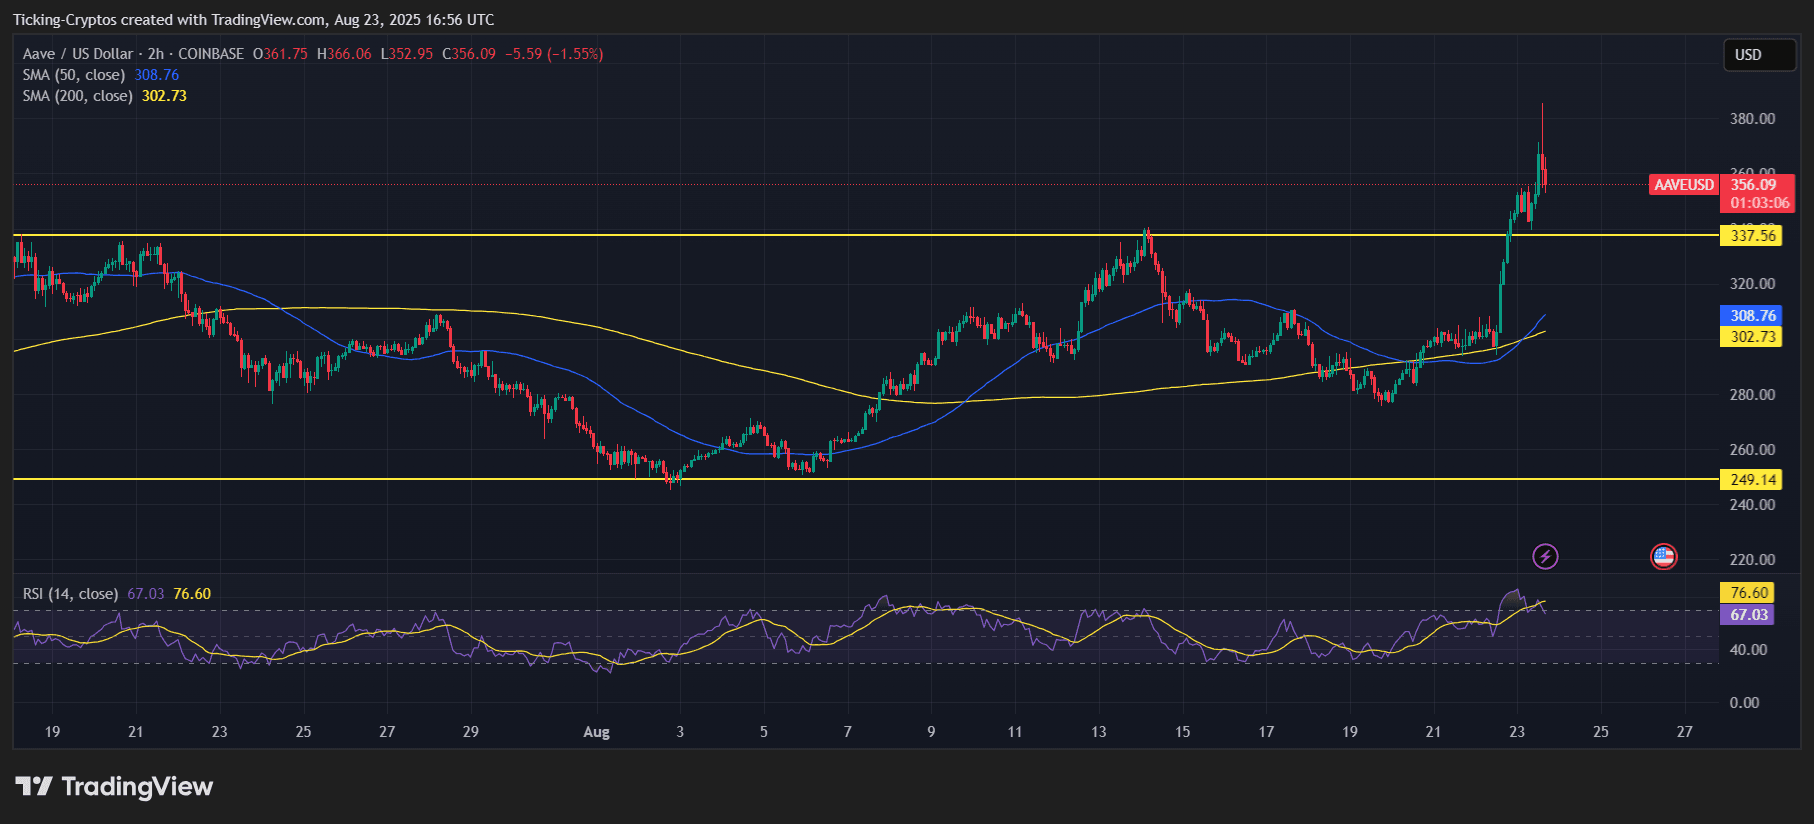The height and width of the screenshot is (824, 1814).
Task: Click the blue 308.76 SMA axis label
Action: click(1753, 316)
